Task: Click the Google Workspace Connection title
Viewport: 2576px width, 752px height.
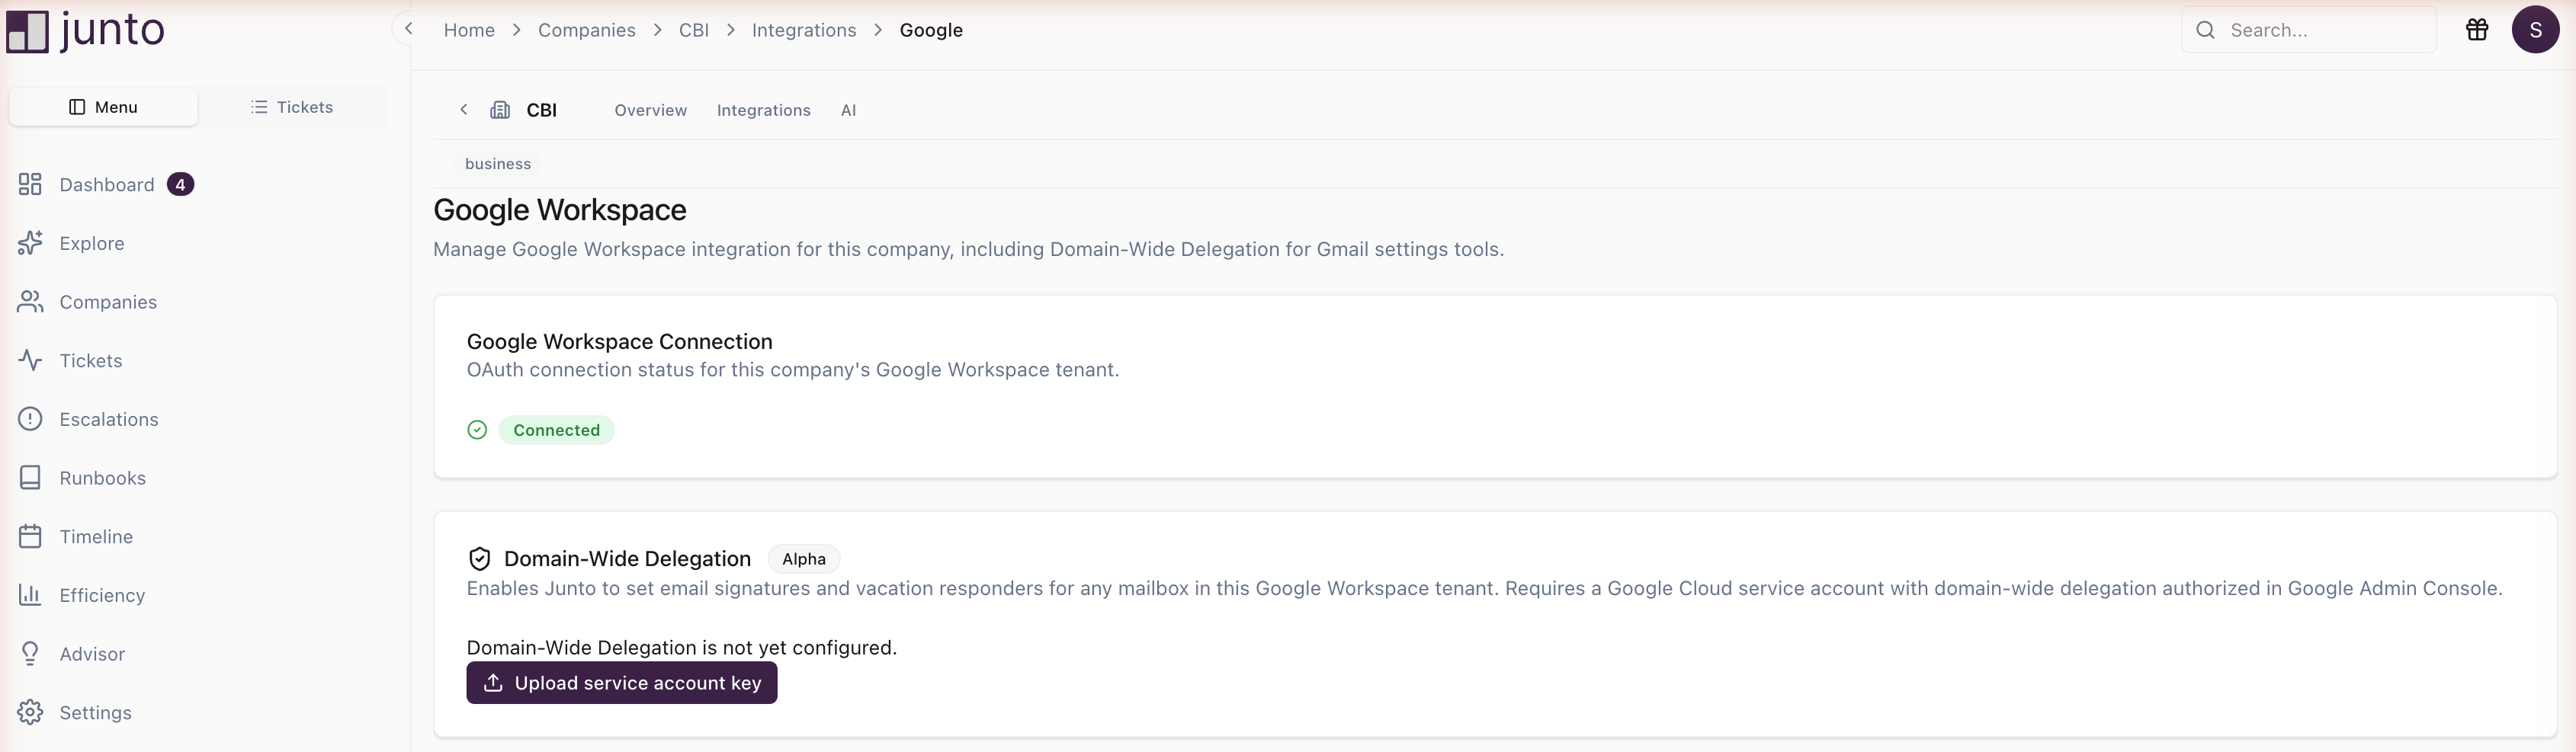Action: [620, 342]
